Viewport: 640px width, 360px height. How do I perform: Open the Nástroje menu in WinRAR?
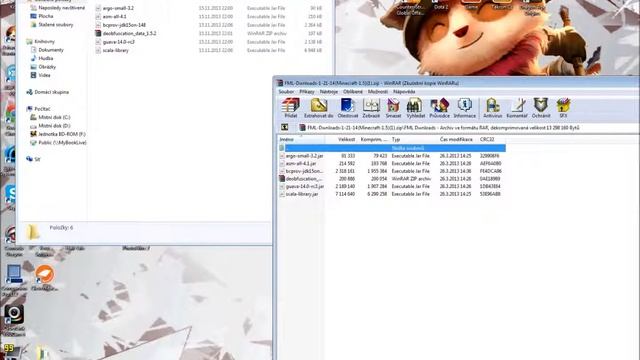tap(329, 92)
